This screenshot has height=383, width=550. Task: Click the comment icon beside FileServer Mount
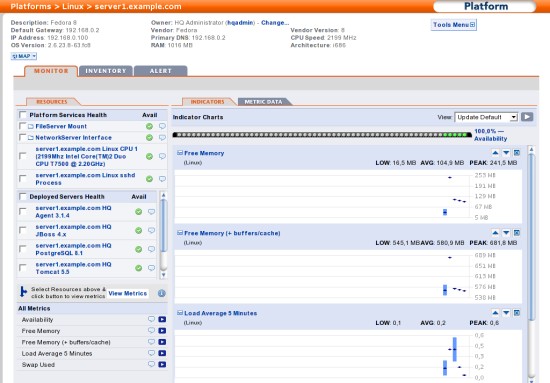point(162,126)
